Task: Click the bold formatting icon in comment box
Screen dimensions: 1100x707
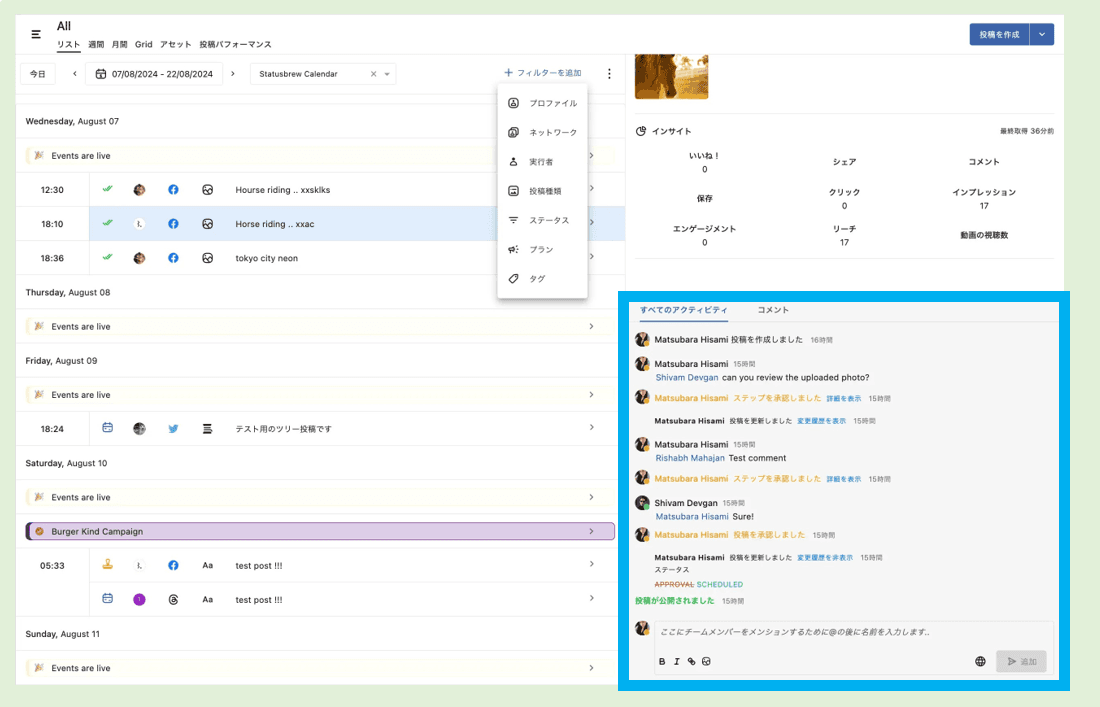Action: point(662,661)
